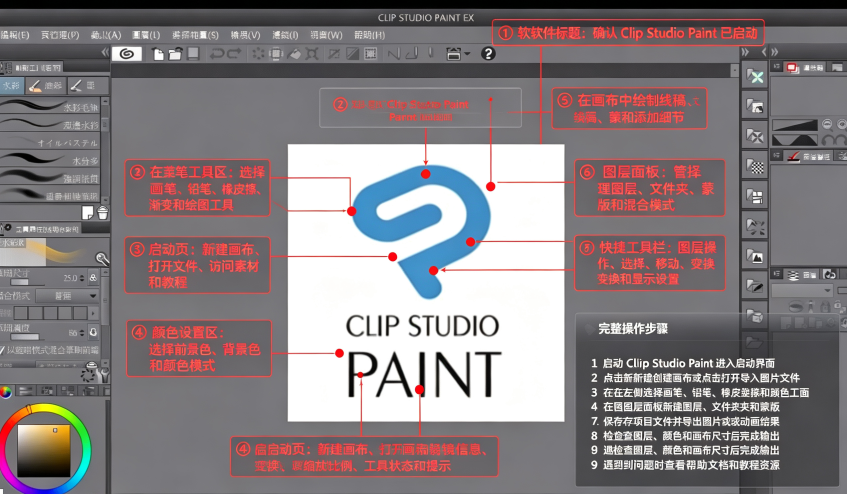The image size is (847, 494).
Task: Open the image material folder icon
Action: tap(755, 106)
